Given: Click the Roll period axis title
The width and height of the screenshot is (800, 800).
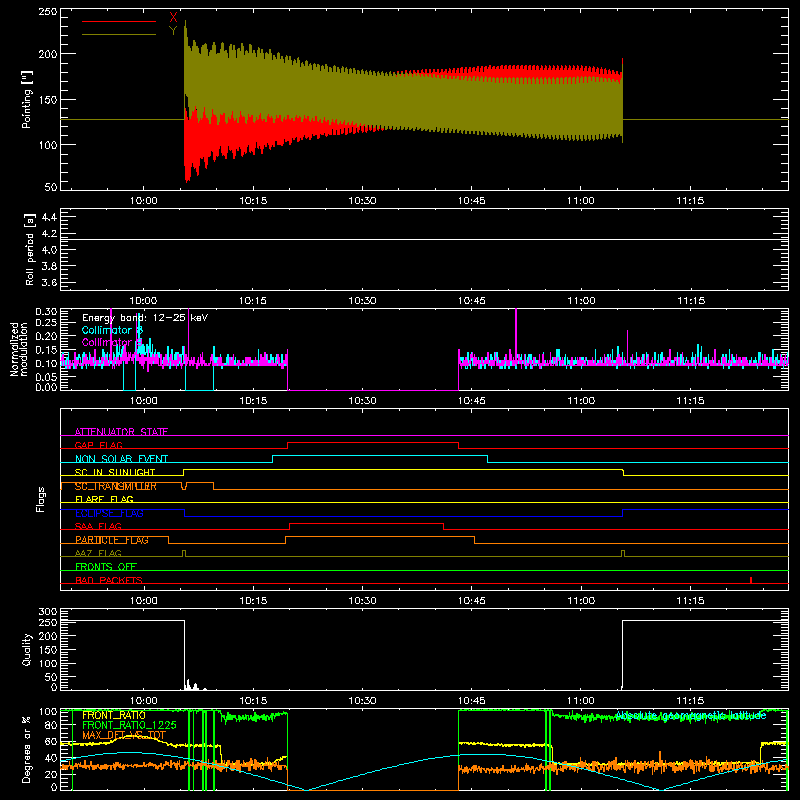Looking at the screenshot, I should point(30,249).
